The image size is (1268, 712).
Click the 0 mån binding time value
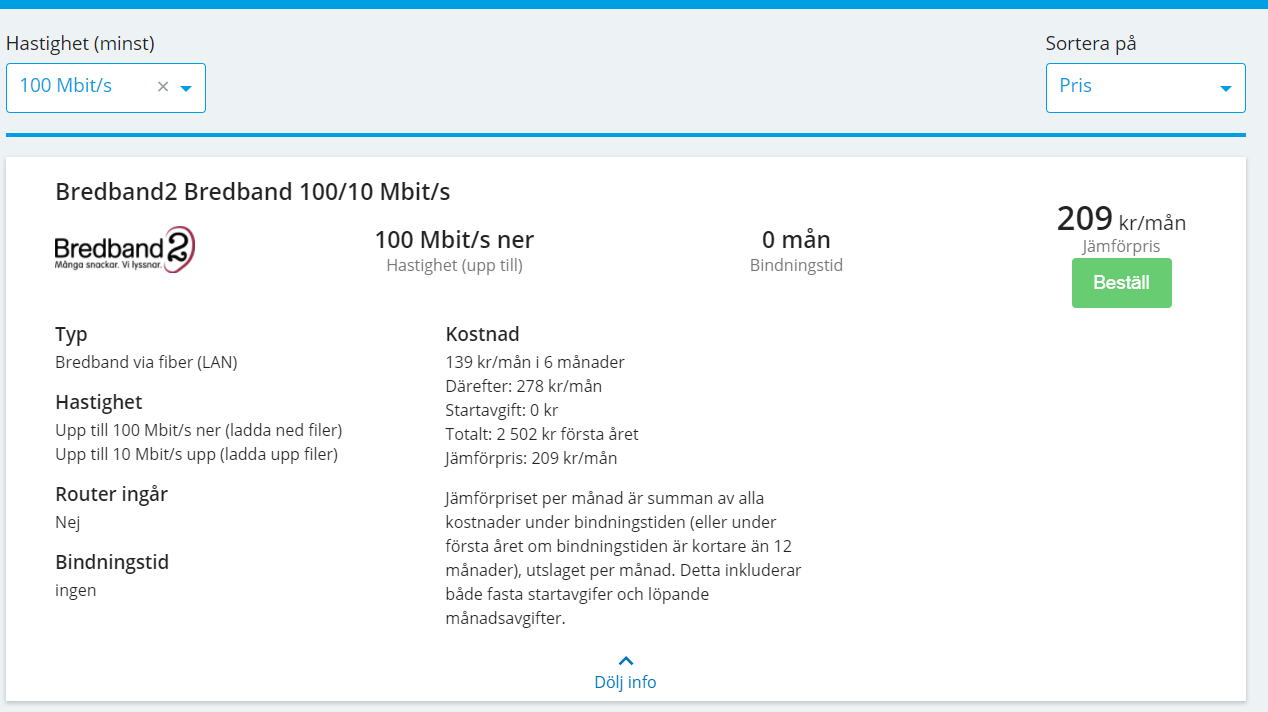coord(796,240)
